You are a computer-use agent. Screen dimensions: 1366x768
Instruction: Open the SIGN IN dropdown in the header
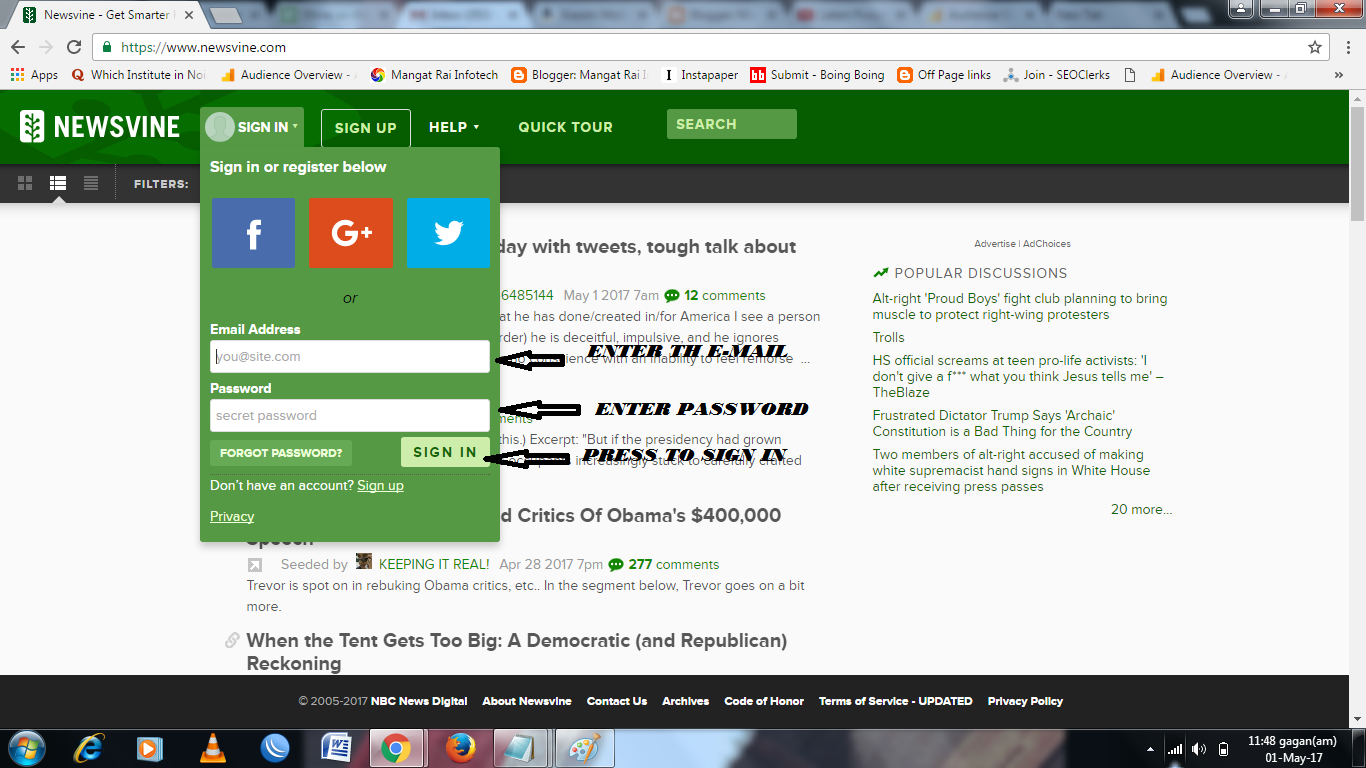point(252,127)
